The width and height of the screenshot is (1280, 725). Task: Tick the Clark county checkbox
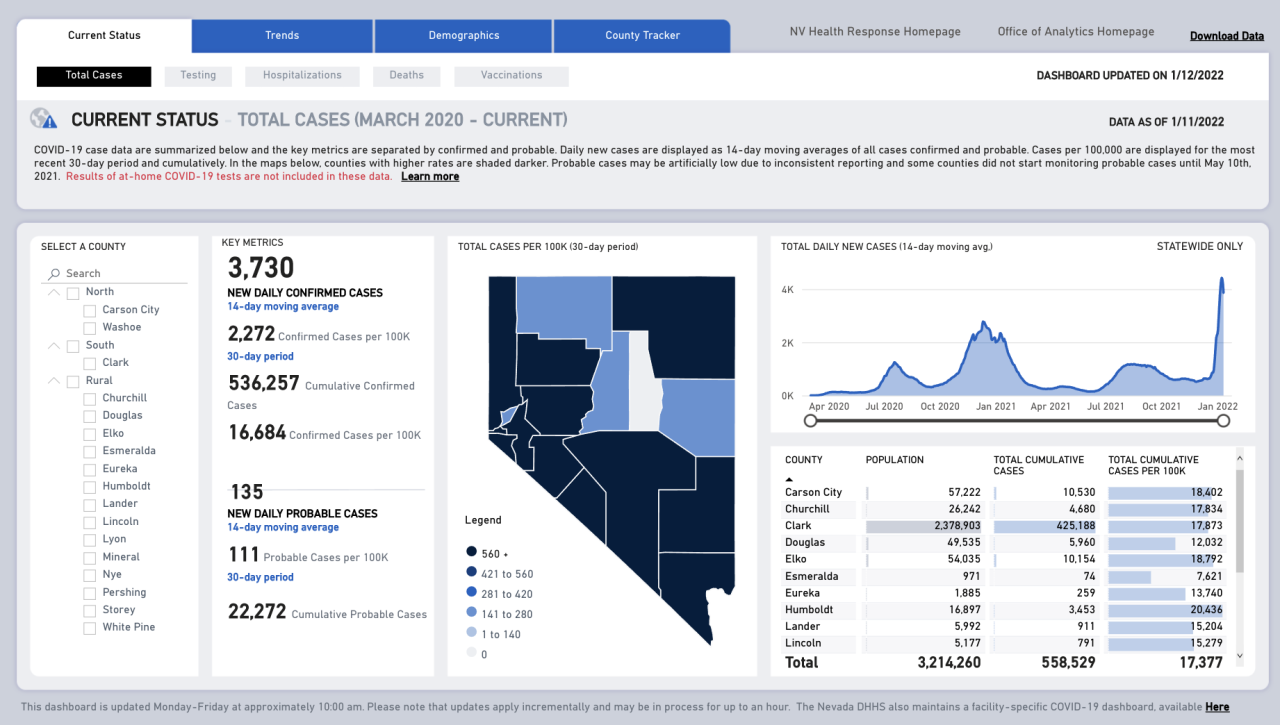click(x=90, y=363)
